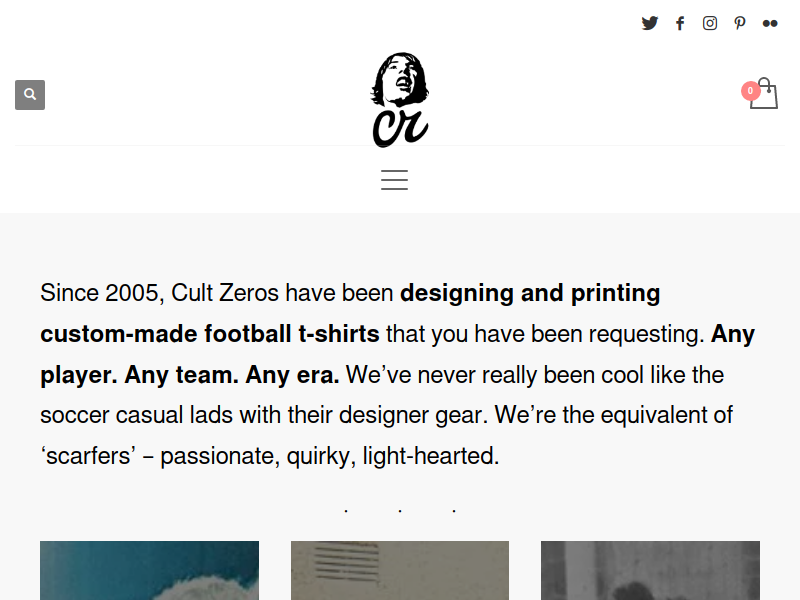Open the Flickr two-dot icon
This screenshot has width=800, height=600.
pos(770,23)
